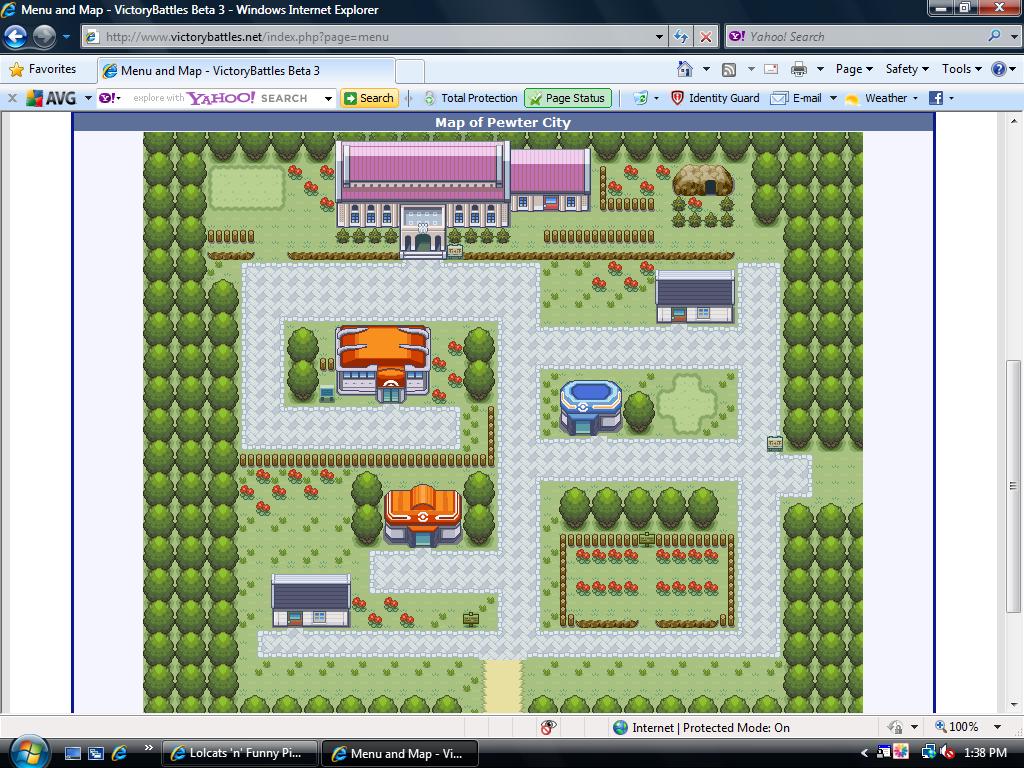
Task: Click the Help question mark icon
Action: (x=999, y=69)
